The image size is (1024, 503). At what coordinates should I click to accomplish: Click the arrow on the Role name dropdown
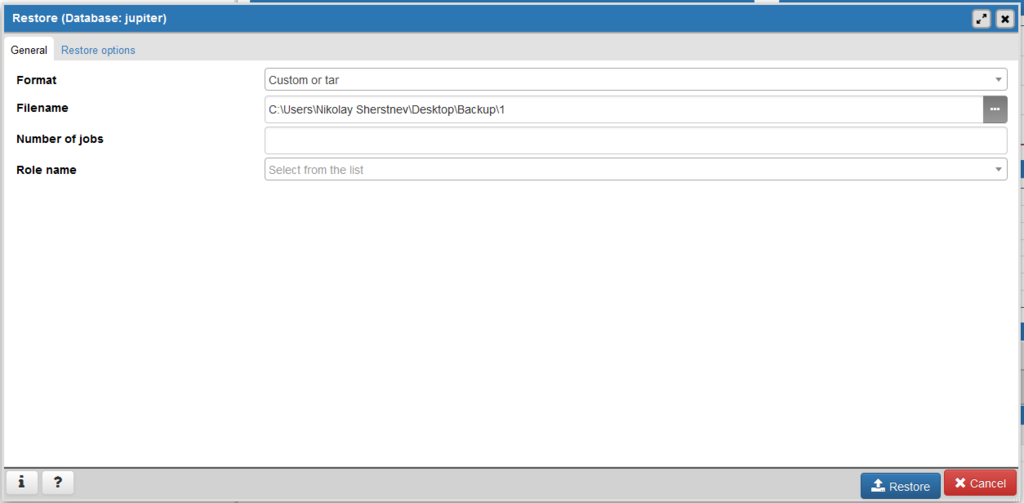998,170
